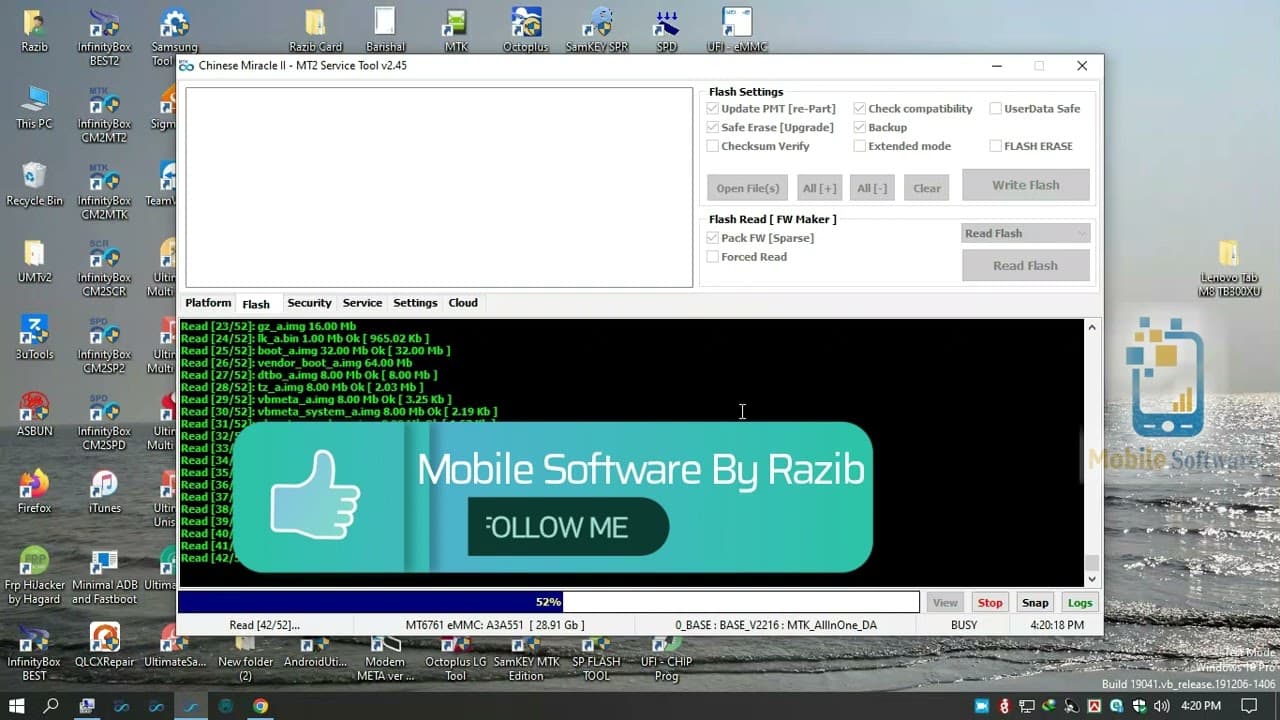Open UFI - eMMC desktop shortcut
The image size is (1280, 720).
click(x=737, y=30)
